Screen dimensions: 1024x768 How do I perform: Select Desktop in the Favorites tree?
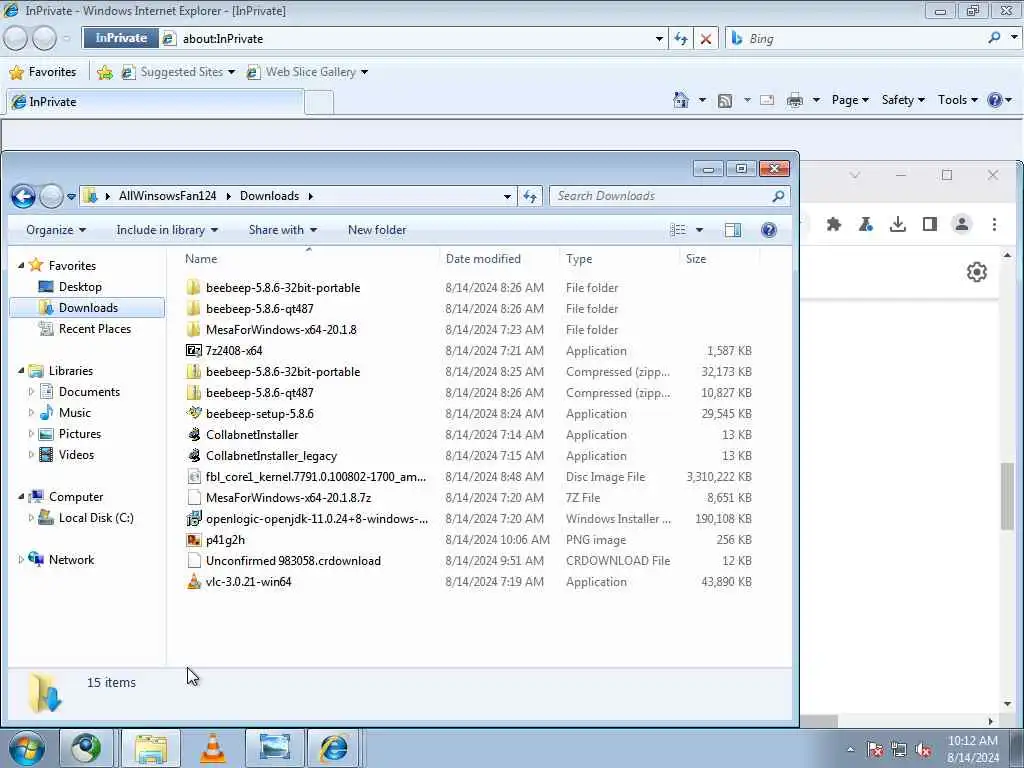[80, 287]
